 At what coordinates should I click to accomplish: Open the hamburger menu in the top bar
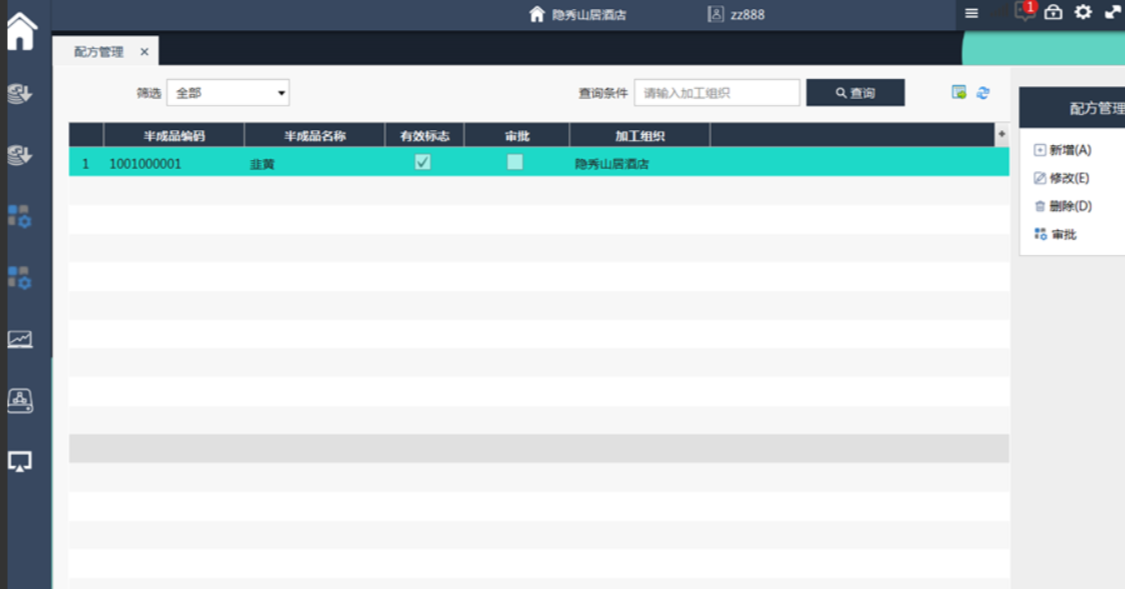pyautogui.click(x=971, y=13)
